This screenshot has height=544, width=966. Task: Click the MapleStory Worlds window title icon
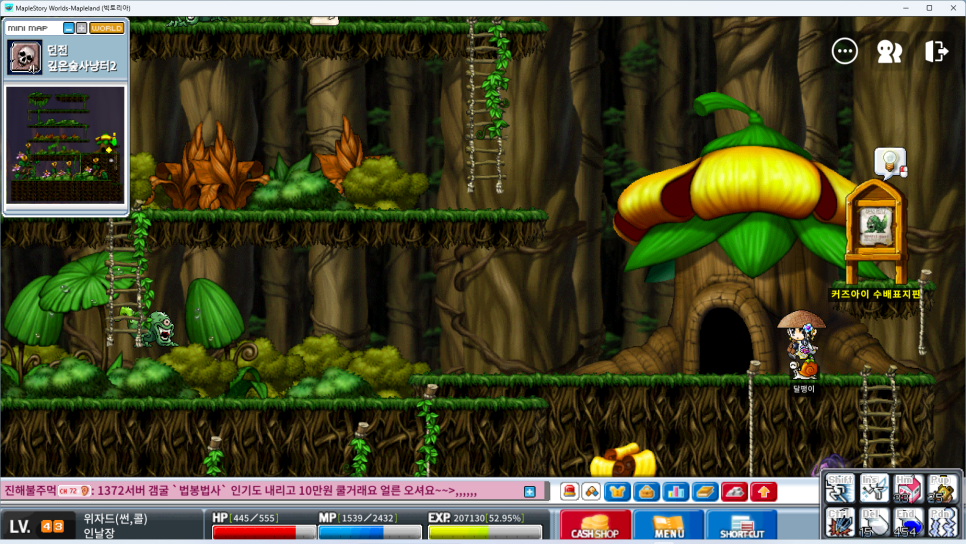(9, 8)
